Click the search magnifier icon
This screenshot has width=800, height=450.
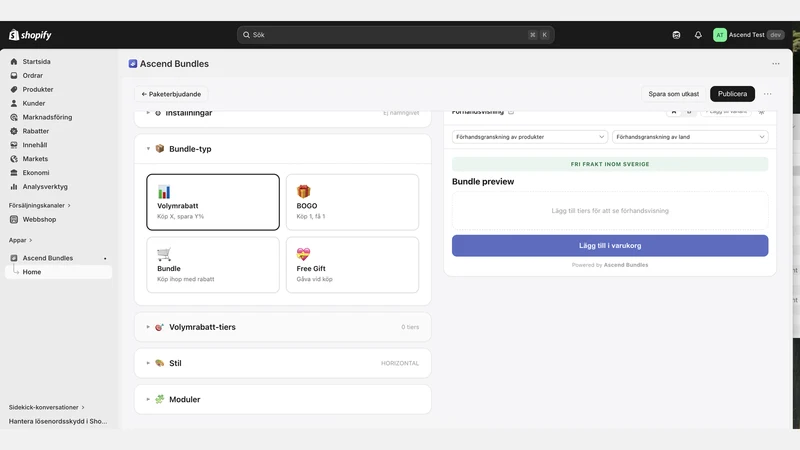click(x=246, y=35)
